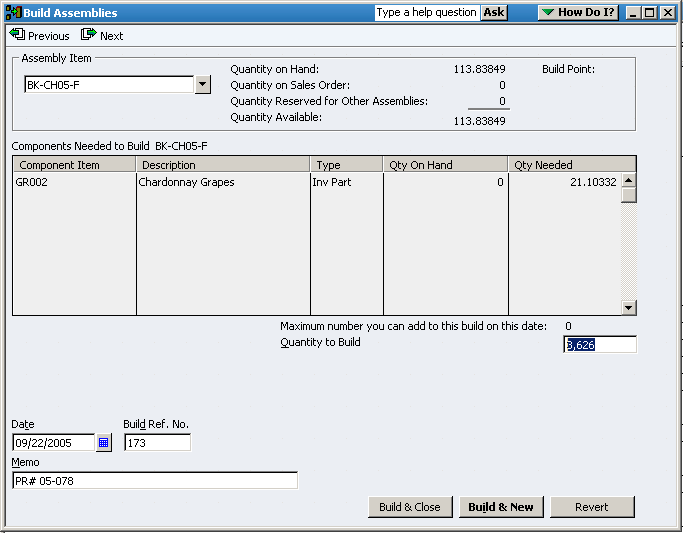
Task: Select the Build Ref. No. field
Action: tap(157, 443)
